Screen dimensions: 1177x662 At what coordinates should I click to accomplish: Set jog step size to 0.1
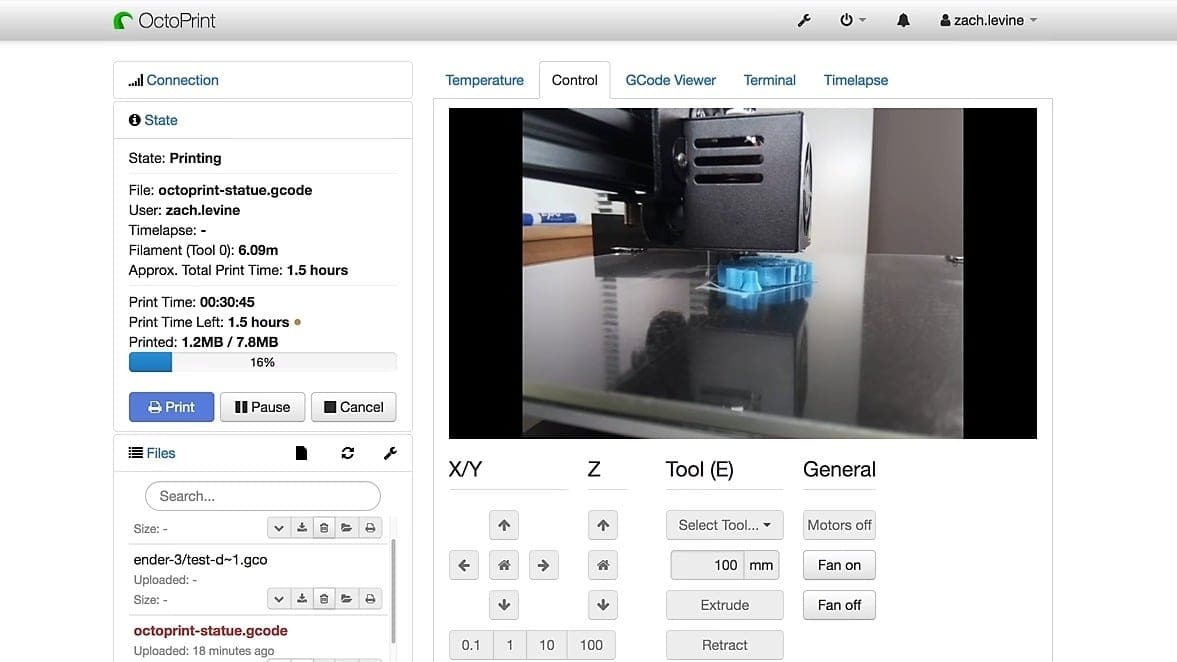[x=470, y=645]
